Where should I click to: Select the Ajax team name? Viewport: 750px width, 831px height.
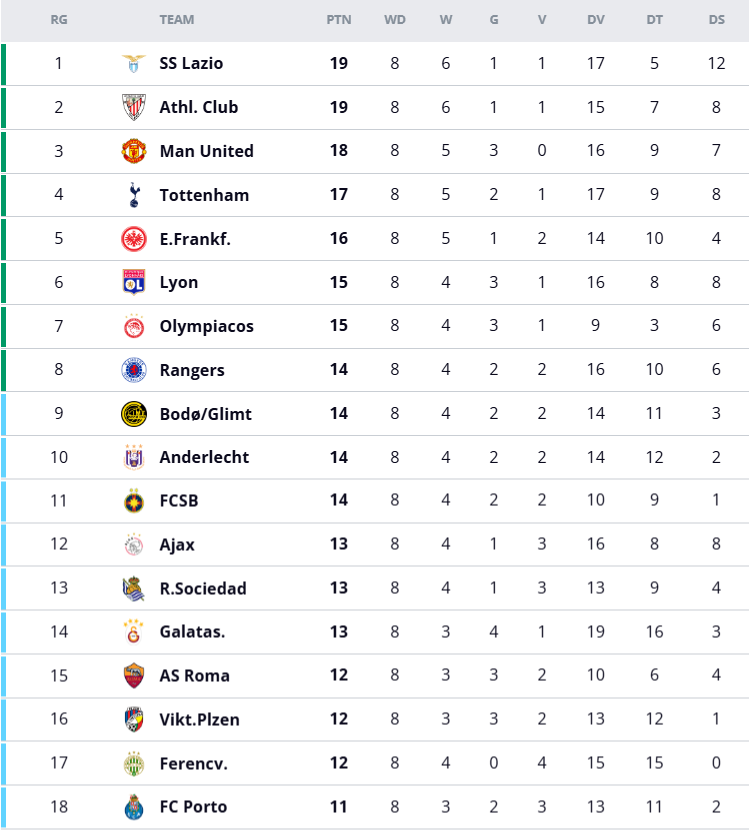[x=177, y=545]
